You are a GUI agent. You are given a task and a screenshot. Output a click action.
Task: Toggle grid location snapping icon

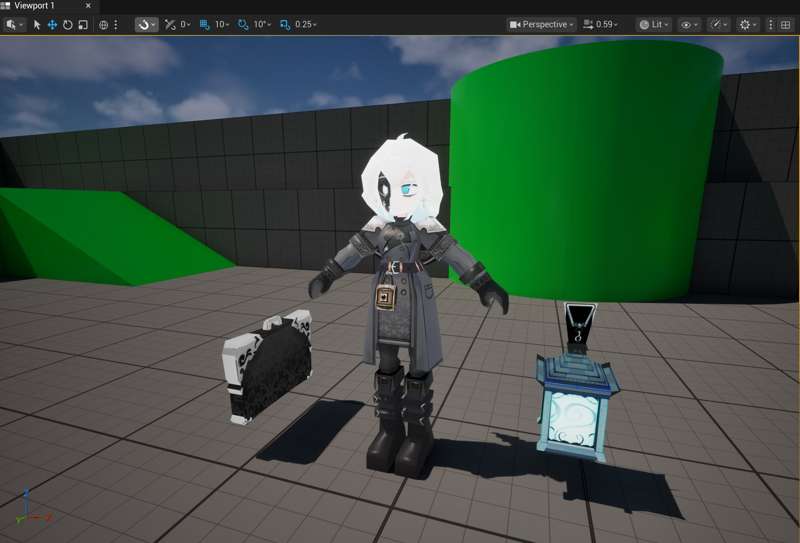coord(205,24)
